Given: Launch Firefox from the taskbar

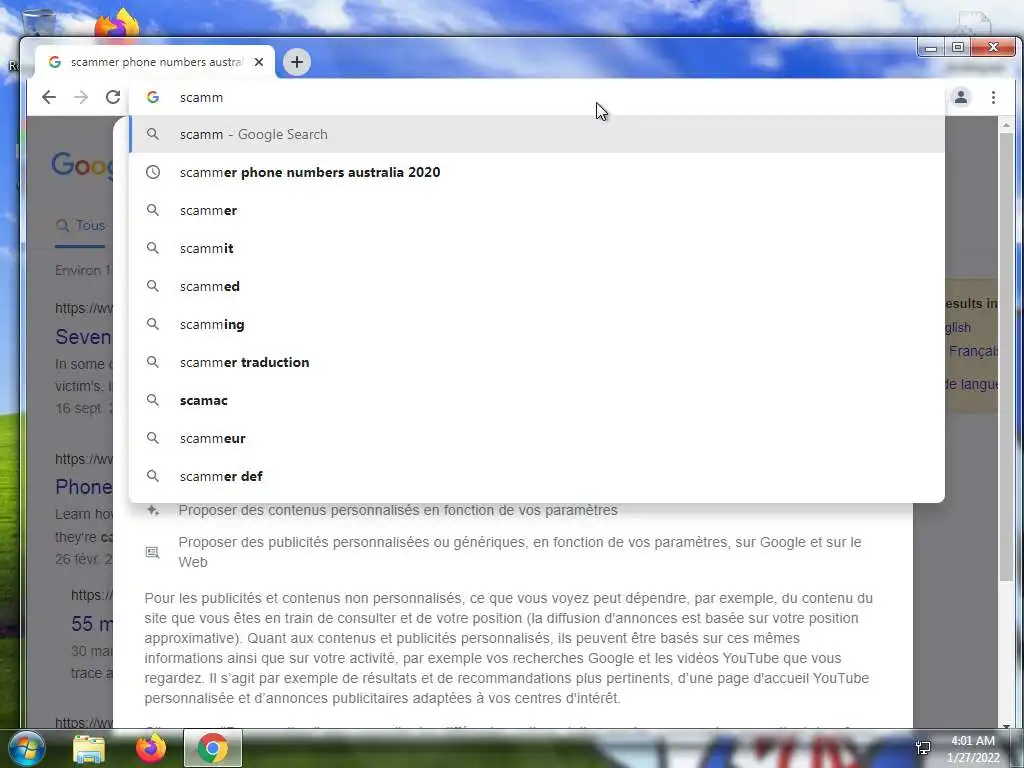Looking at the screenshot, I should [x=151, y=748].
